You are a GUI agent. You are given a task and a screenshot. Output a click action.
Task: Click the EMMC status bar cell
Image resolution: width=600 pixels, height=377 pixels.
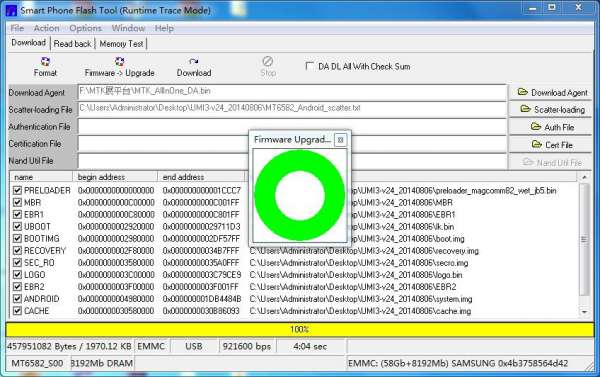(151, 346)
